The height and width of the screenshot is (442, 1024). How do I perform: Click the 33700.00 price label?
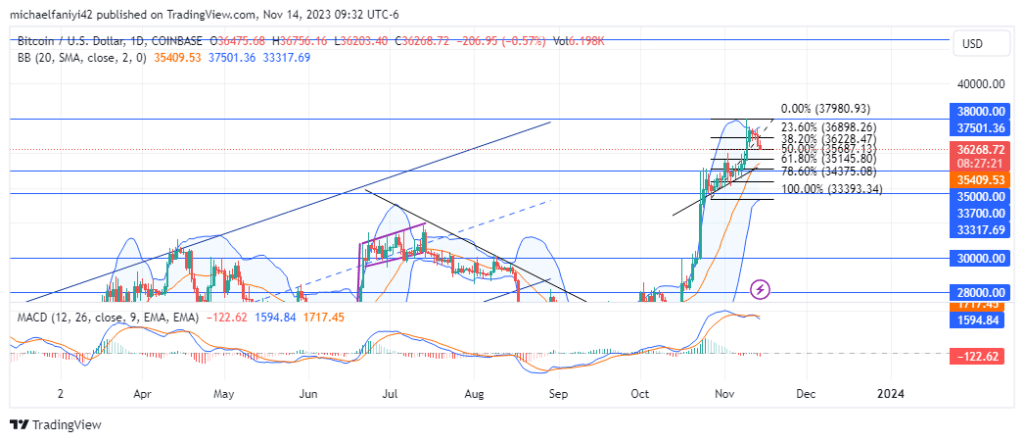coord(979,213)
